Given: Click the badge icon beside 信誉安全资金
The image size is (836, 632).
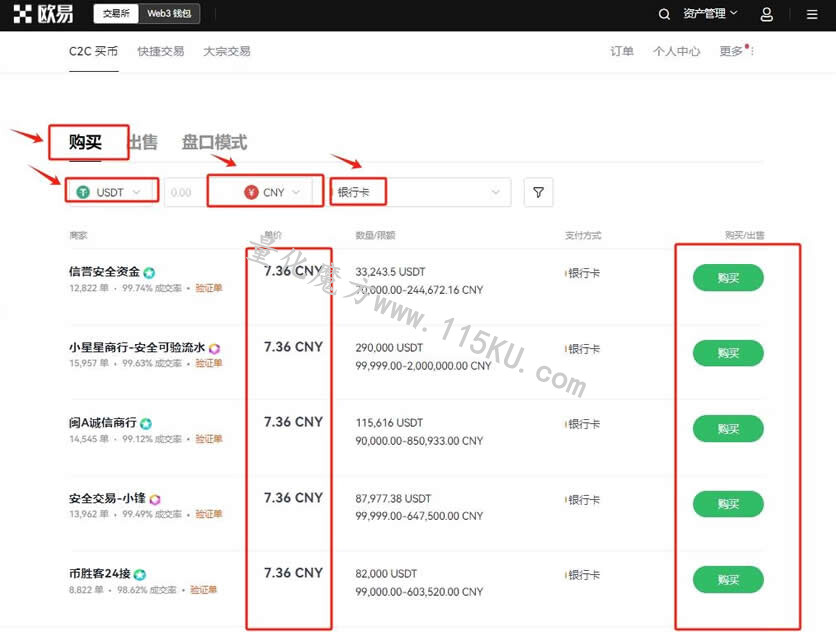Looking at the screenshot, I should (149, 273).
